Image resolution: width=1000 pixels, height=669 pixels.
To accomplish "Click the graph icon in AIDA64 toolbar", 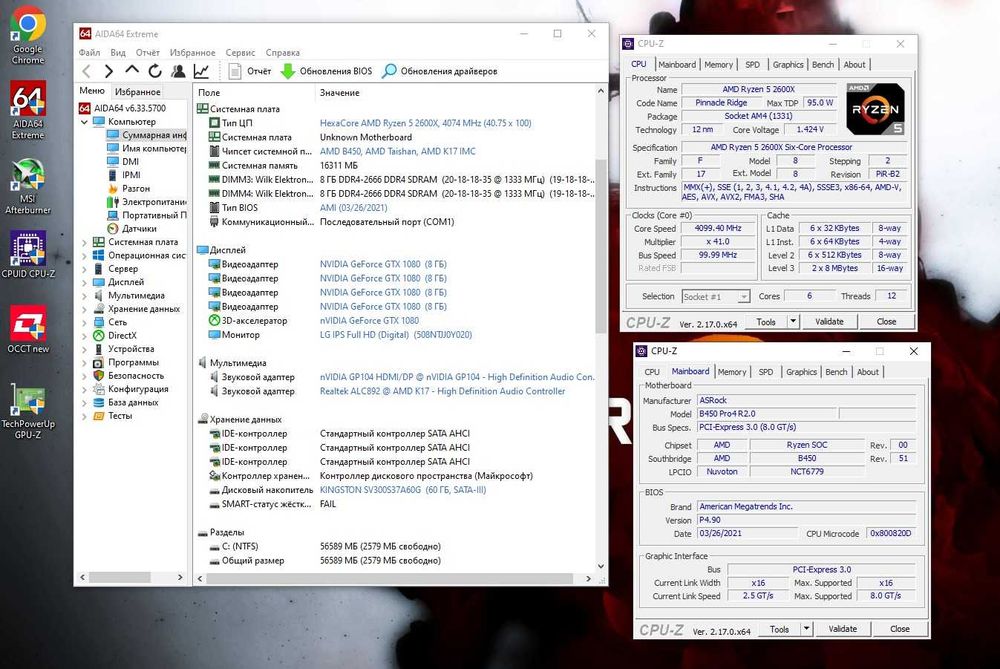I will [202, 71].
